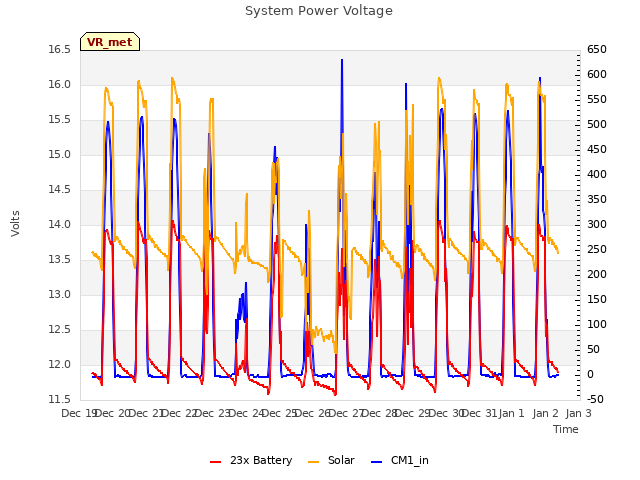Click the 400 right axis tick label
The image size is (640, 480).
click(x=597, y=175)
